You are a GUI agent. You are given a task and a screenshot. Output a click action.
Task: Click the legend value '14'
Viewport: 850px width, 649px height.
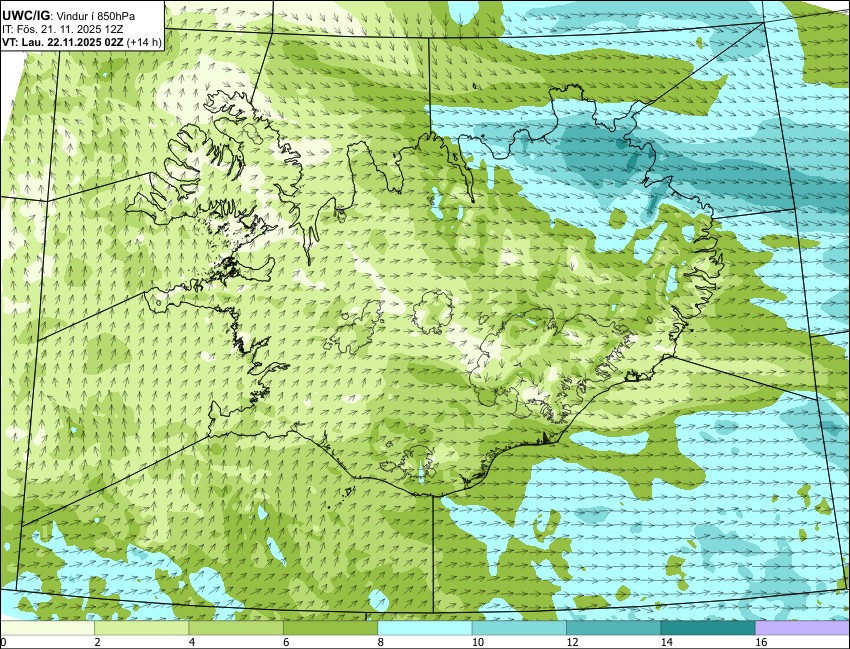(667, 642)
